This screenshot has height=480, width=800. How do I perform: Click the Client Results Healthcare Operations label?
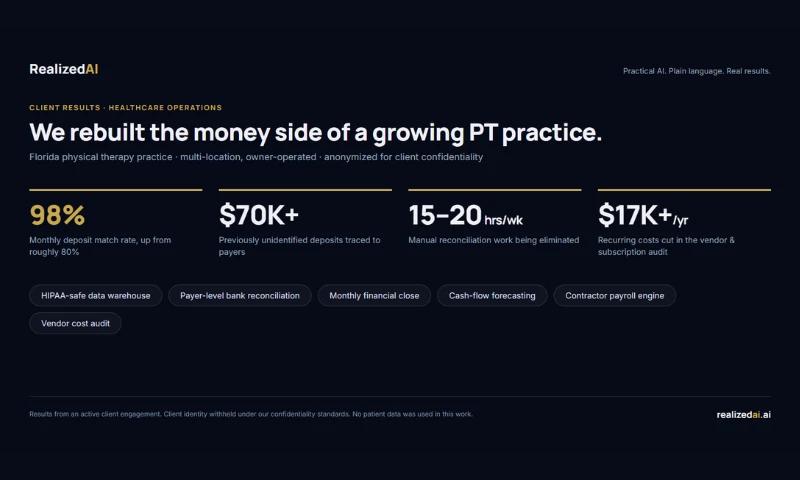[x=126, y=108]
